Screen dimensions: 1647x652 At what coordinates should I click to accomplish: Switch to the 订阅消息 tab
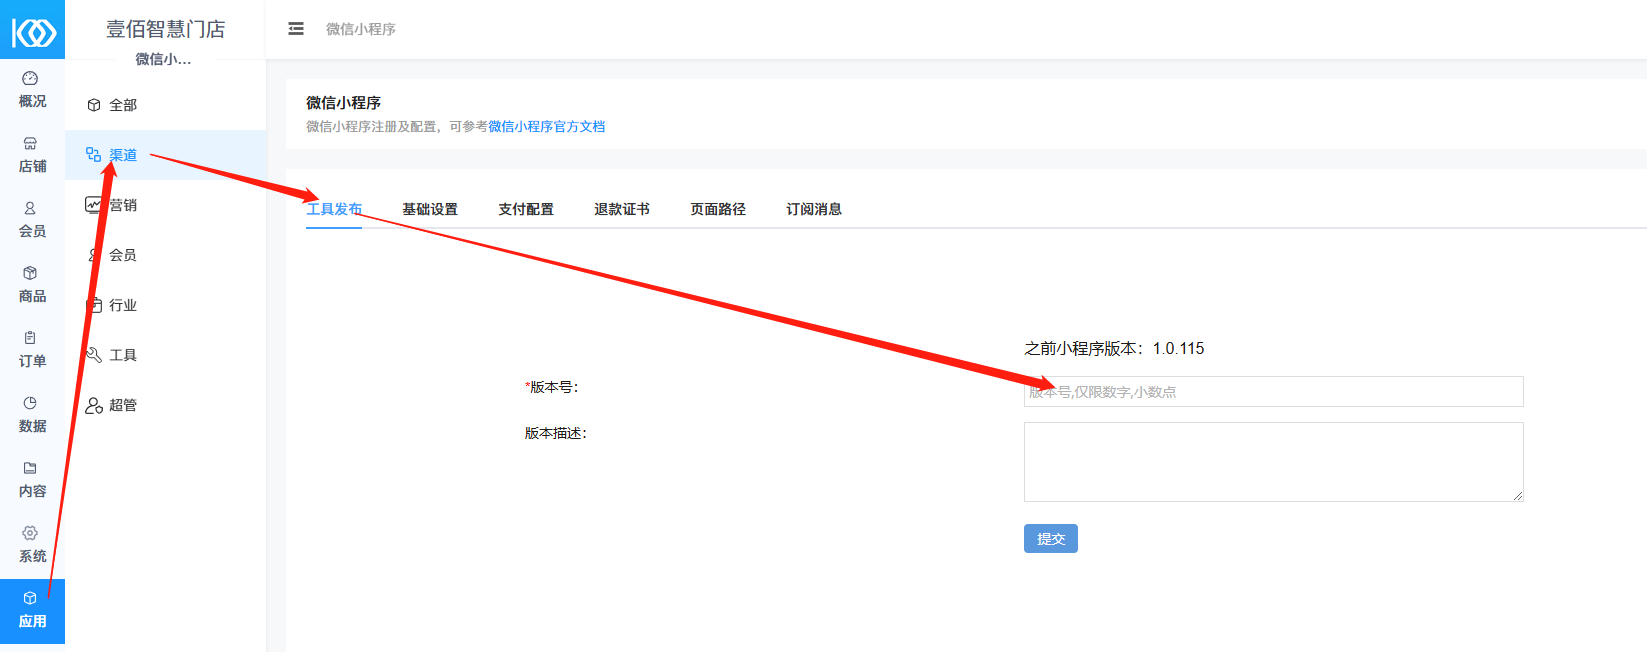(814, 209)
